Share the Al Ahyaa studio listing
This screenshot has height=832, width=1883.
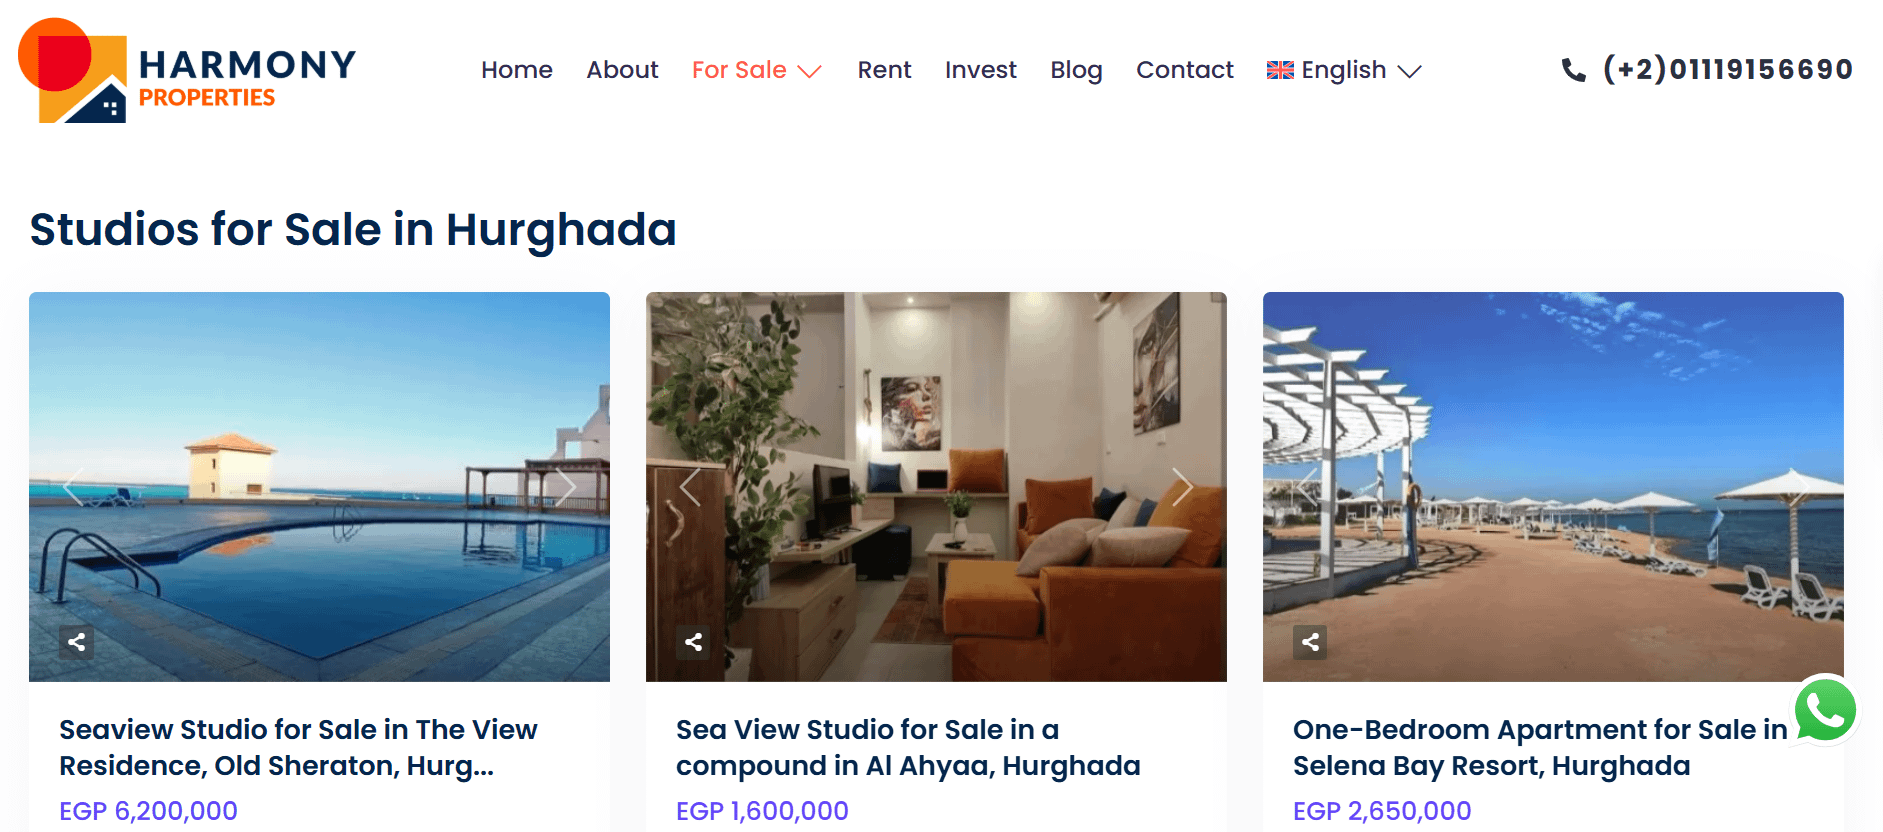click(693, 642)
